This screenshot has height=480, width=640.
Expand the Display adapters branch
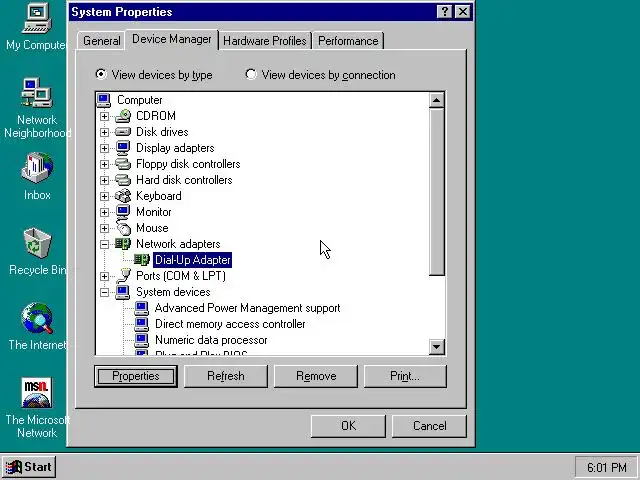pos(104,148)
